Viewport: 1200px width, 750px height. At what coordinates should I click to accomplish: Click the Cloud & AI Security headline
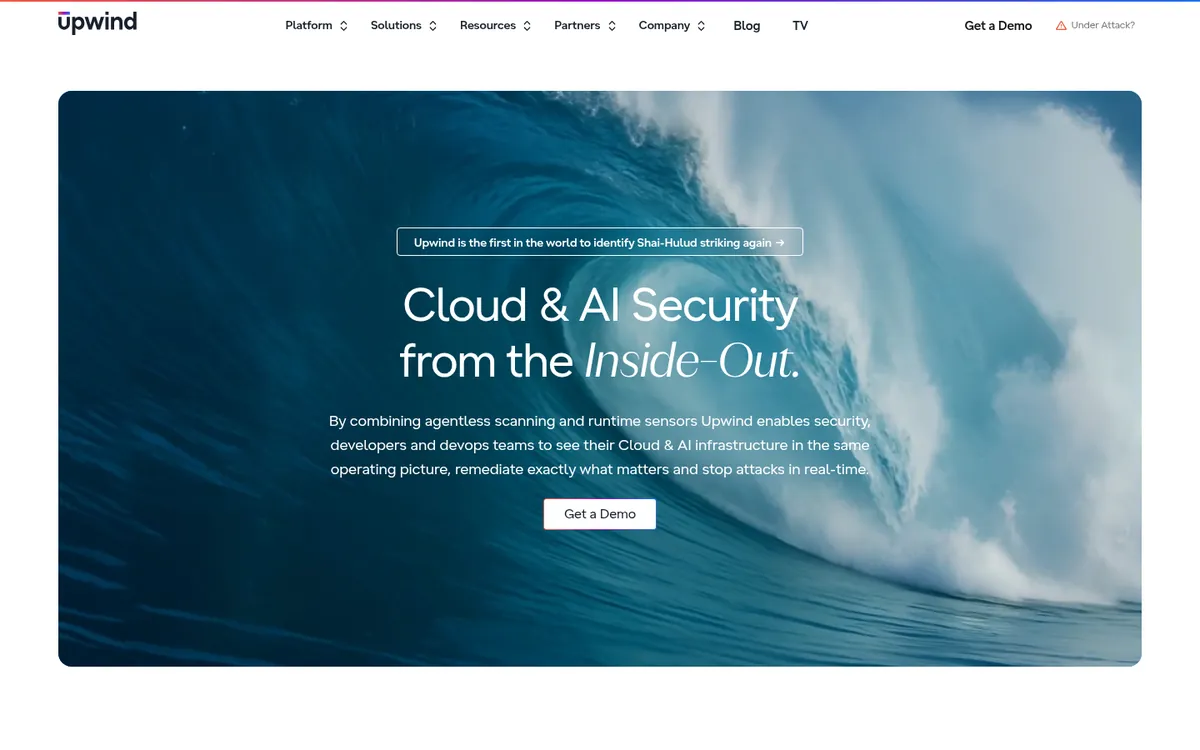(600, 305)
